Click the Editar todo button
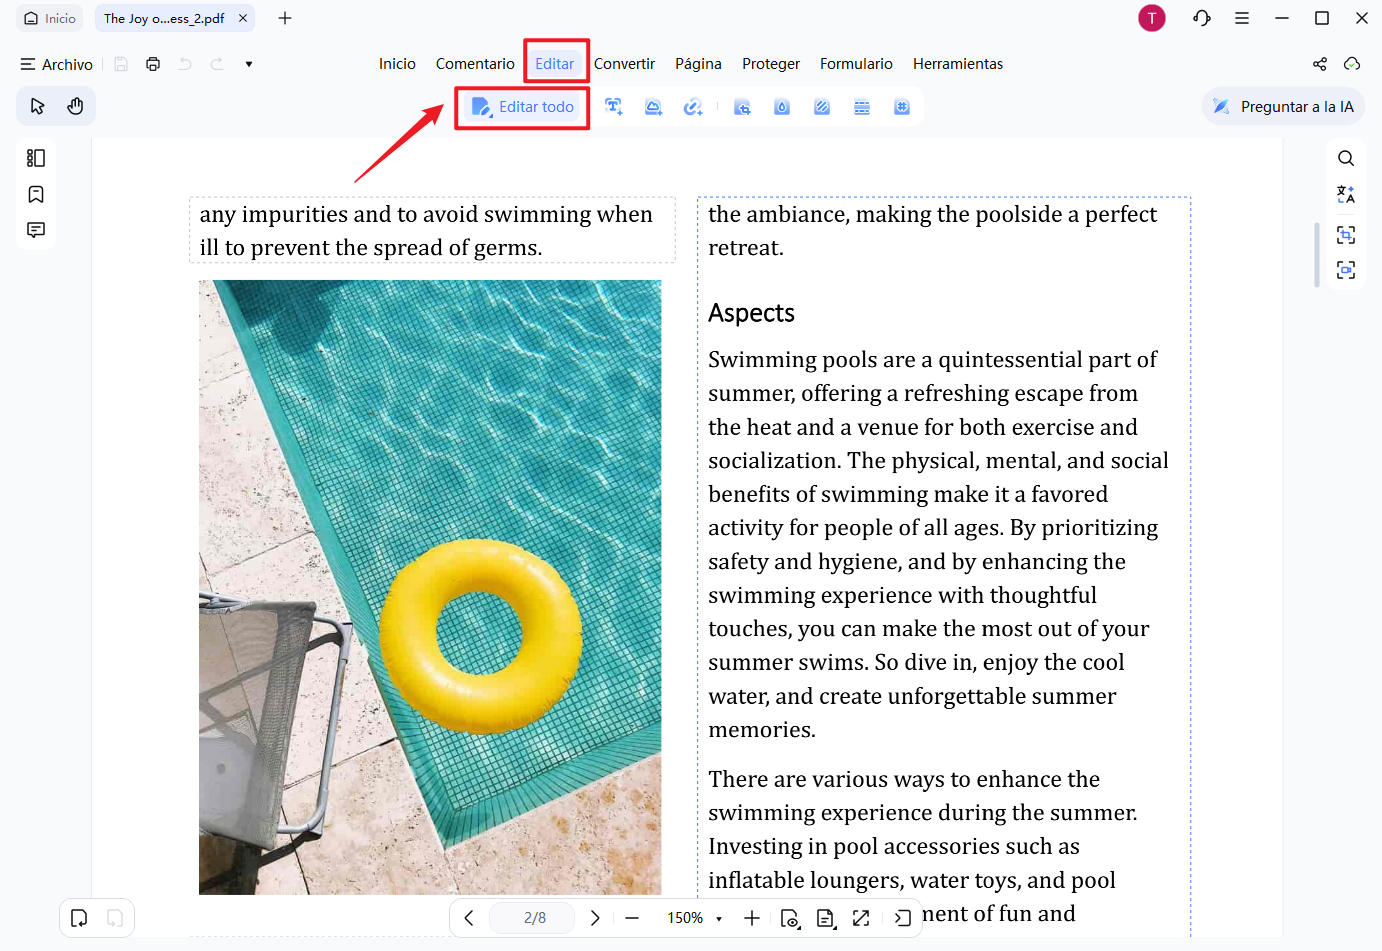The width and height of the screenshot is (1382, 951). pyautogui.click(x=523, y=107)
